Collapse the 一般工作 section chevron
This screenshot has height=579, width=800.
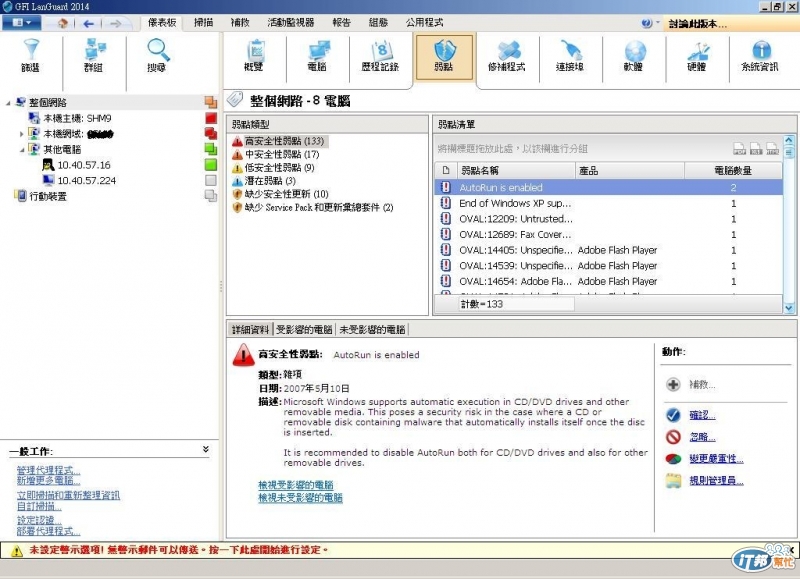point(206,449)
